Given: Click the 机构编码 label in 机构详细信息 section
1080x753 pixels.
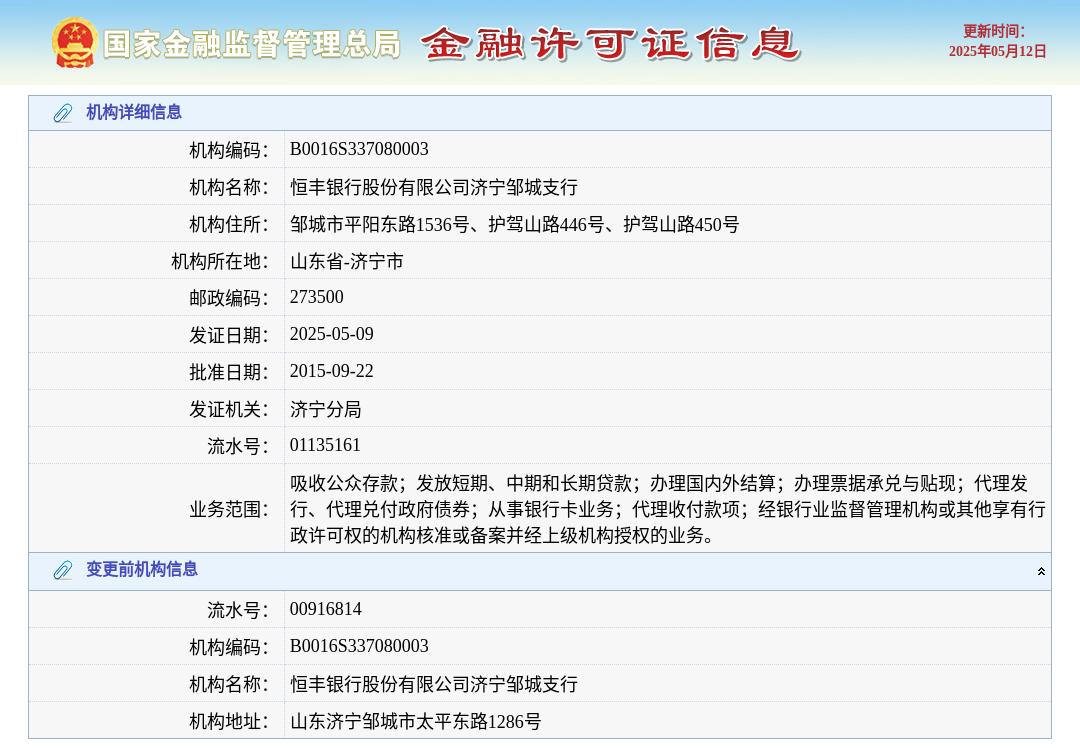Looking at the screenshot, I should coord(229,150).
